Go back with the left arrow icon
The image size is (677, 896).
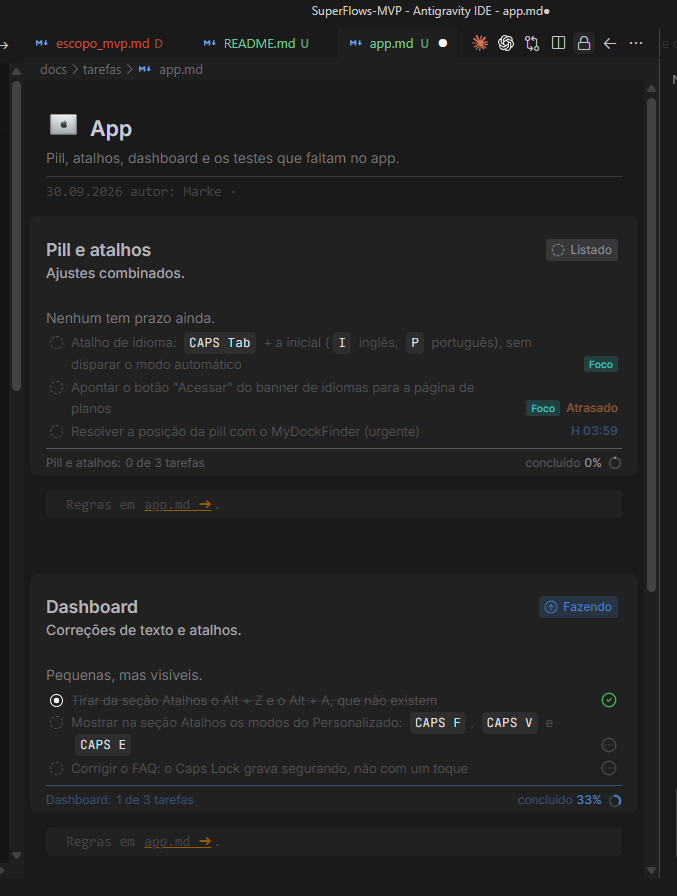tap(610, 43)
